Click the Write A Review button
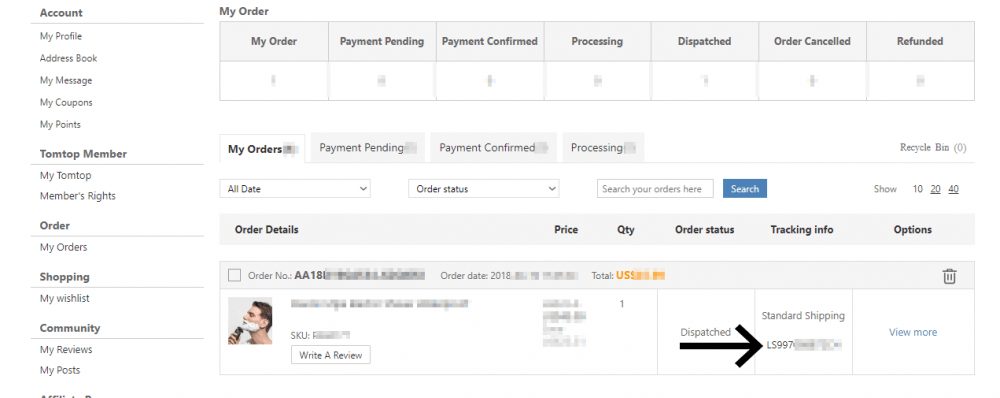This screenshot has width=1000, height=398. point(330,355)
